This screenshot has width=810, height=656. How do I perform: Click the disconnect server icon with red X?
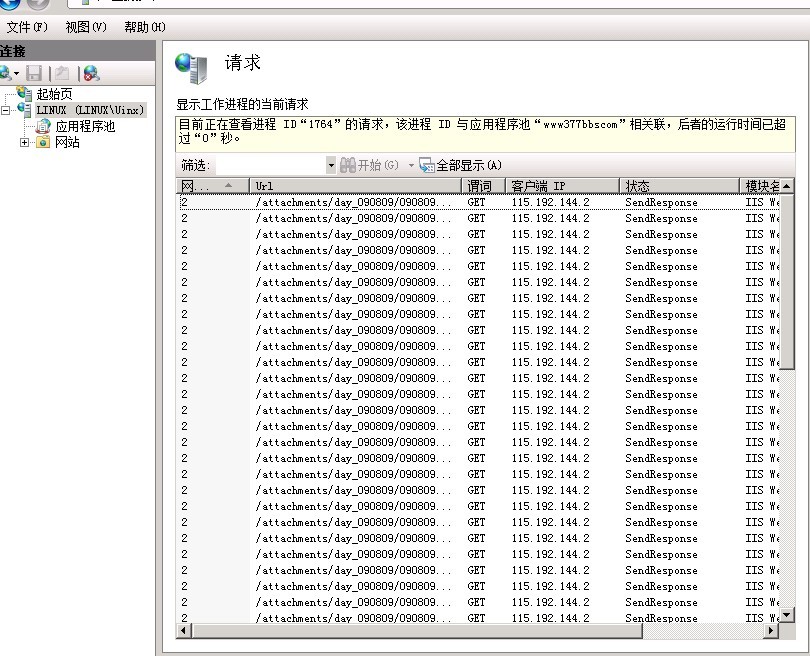coord(91,73)
